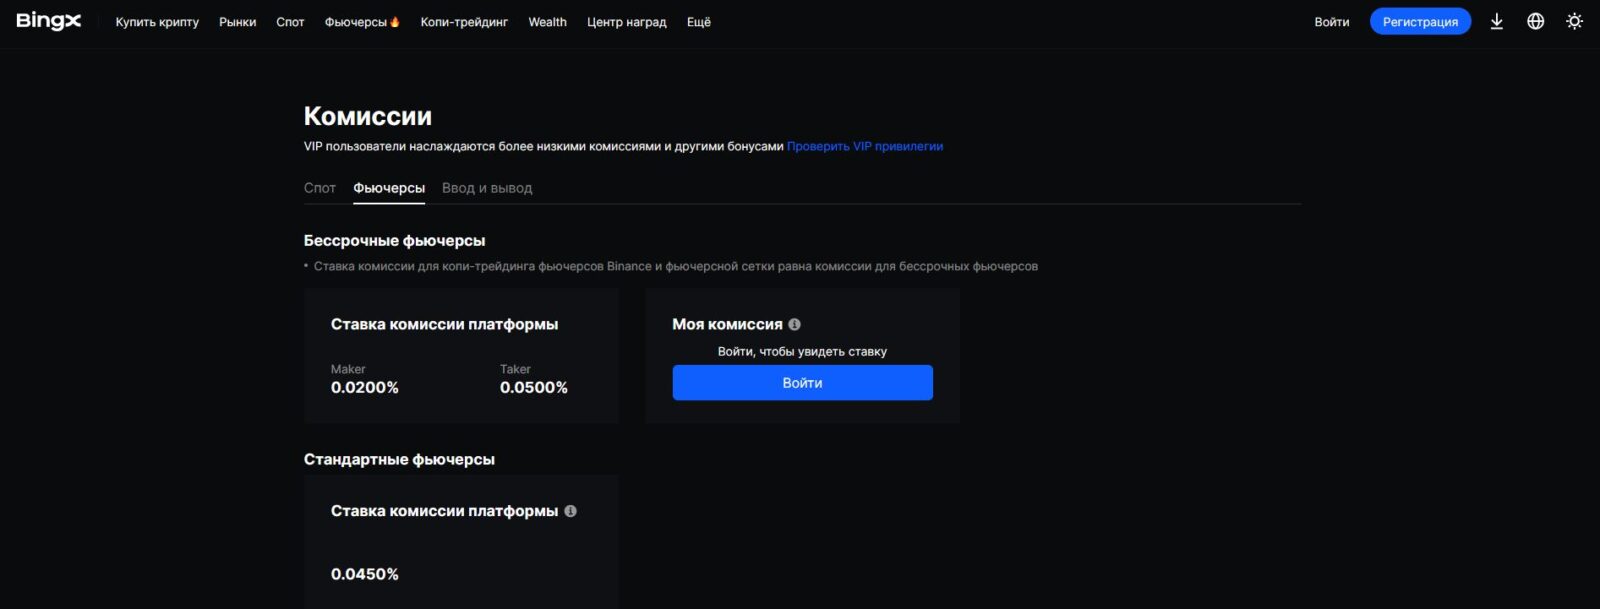Open Центр наград page

point(626,22)
